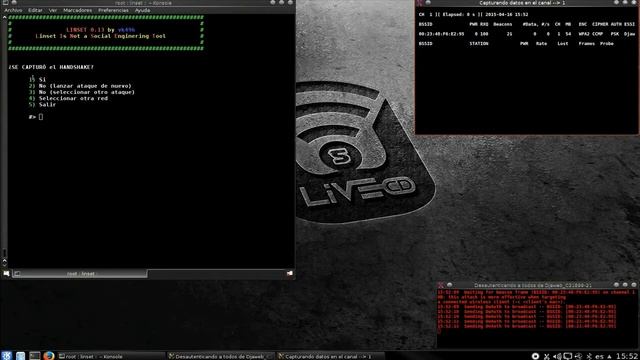Click in the Konsole prompt input line

coord(41,117)
